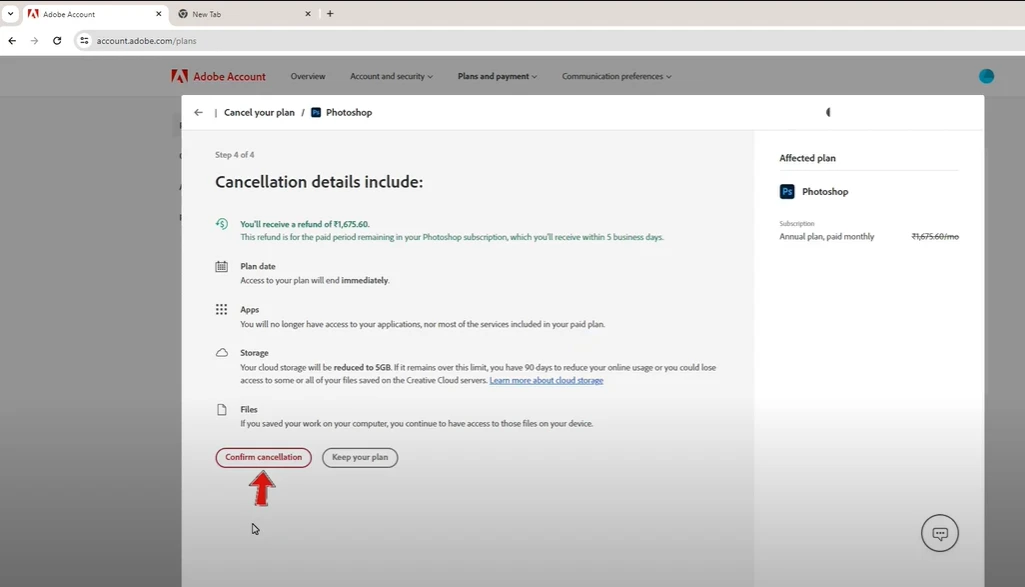Click the Cancel your plan breadcrumb
1025x587 pixels.
point(260,112)
